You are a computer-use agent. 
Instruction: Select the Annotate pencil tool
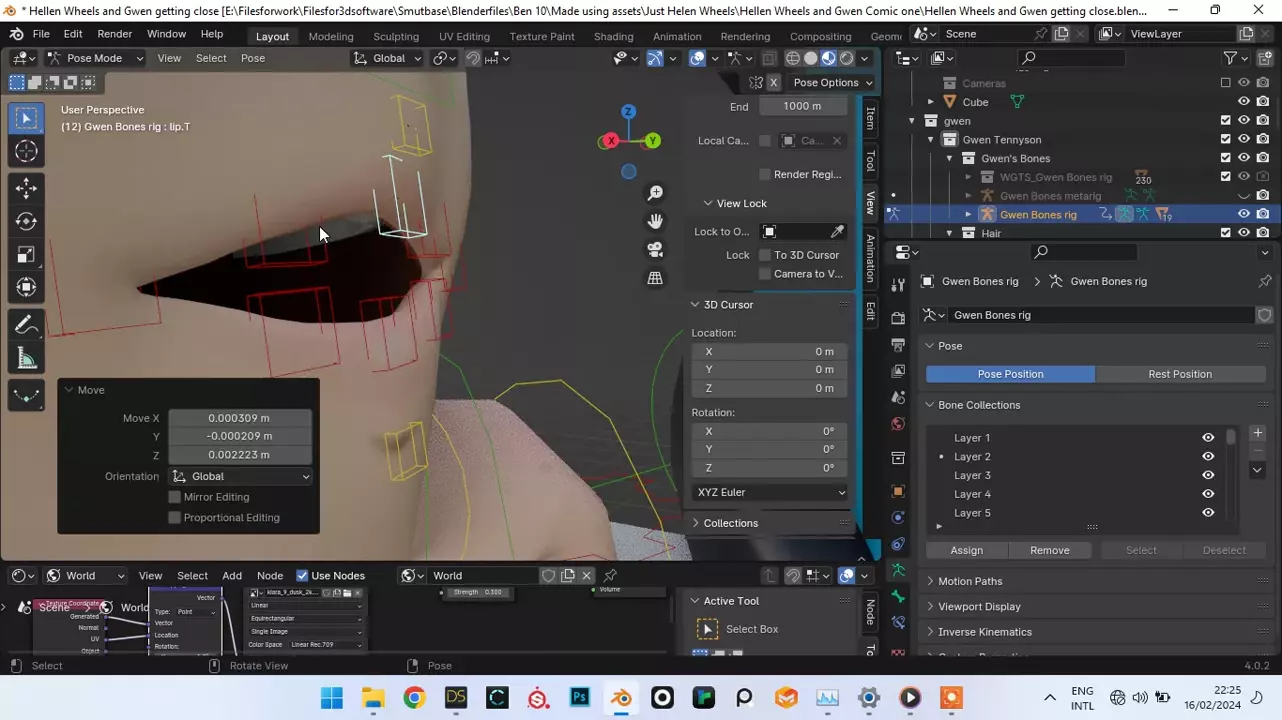(x=27, y=325)
